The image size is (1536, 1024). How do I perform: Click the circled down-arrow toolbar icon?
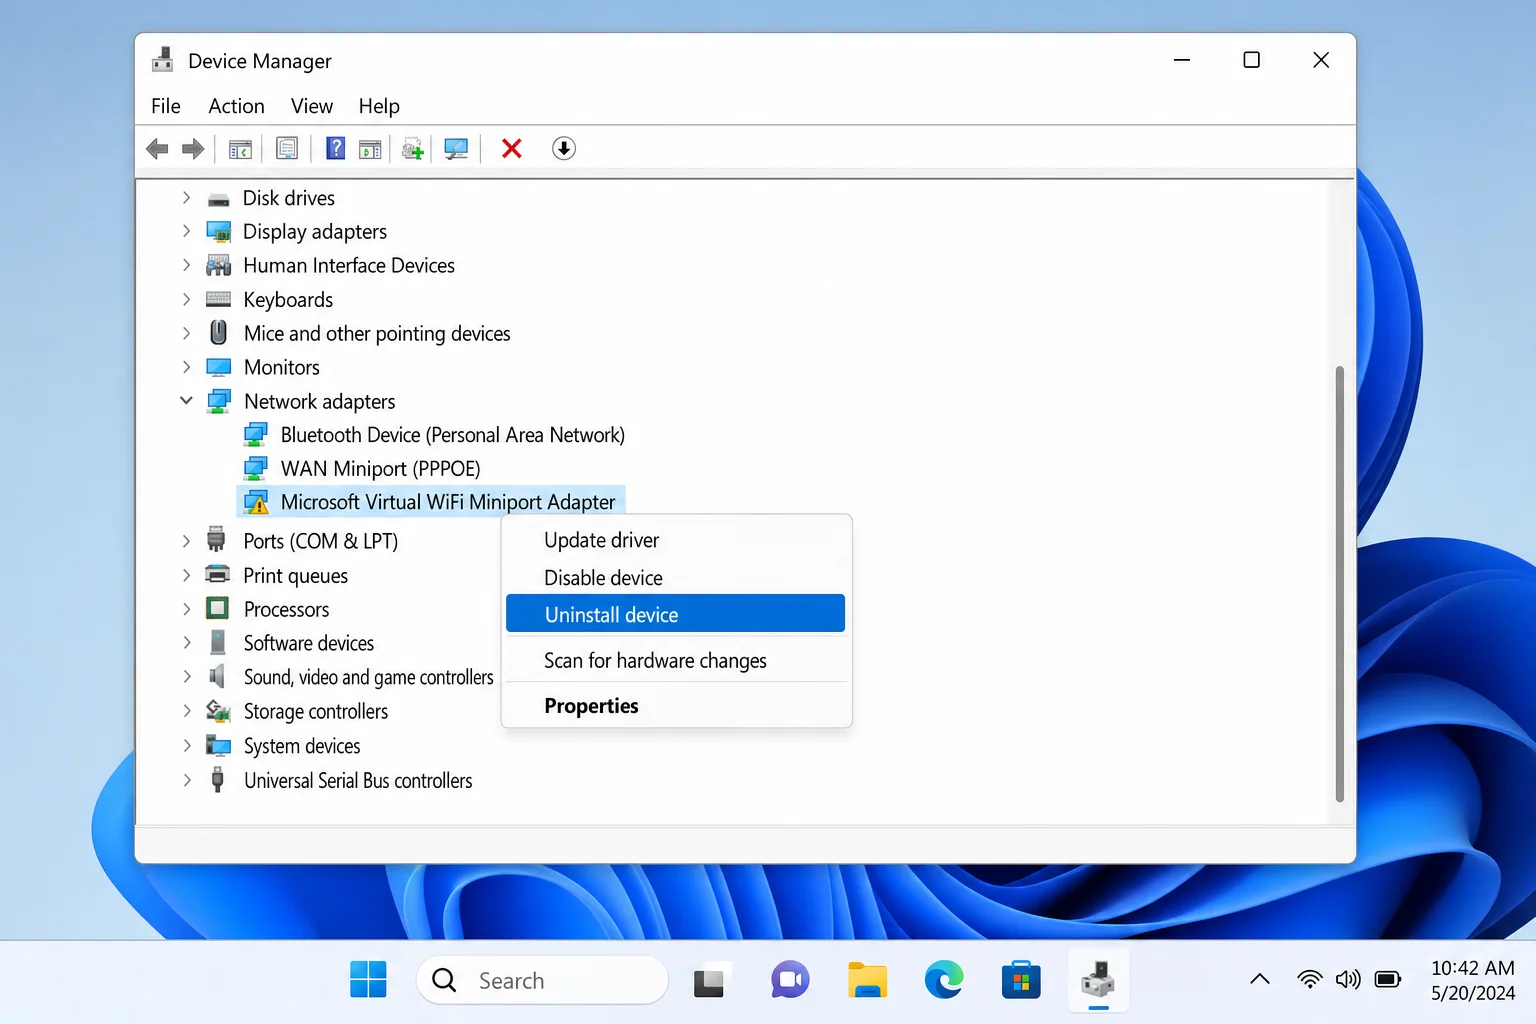coord(564,149)
